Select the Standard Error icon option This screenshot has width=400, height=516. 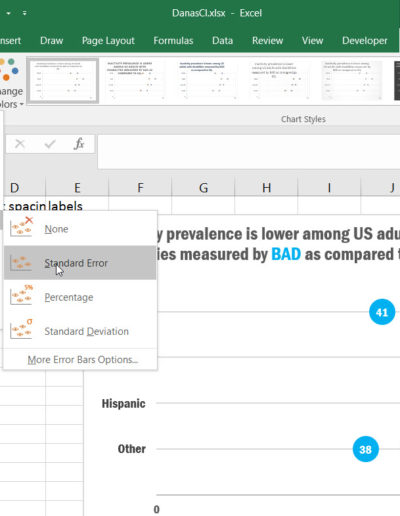[x=21, y=263]
